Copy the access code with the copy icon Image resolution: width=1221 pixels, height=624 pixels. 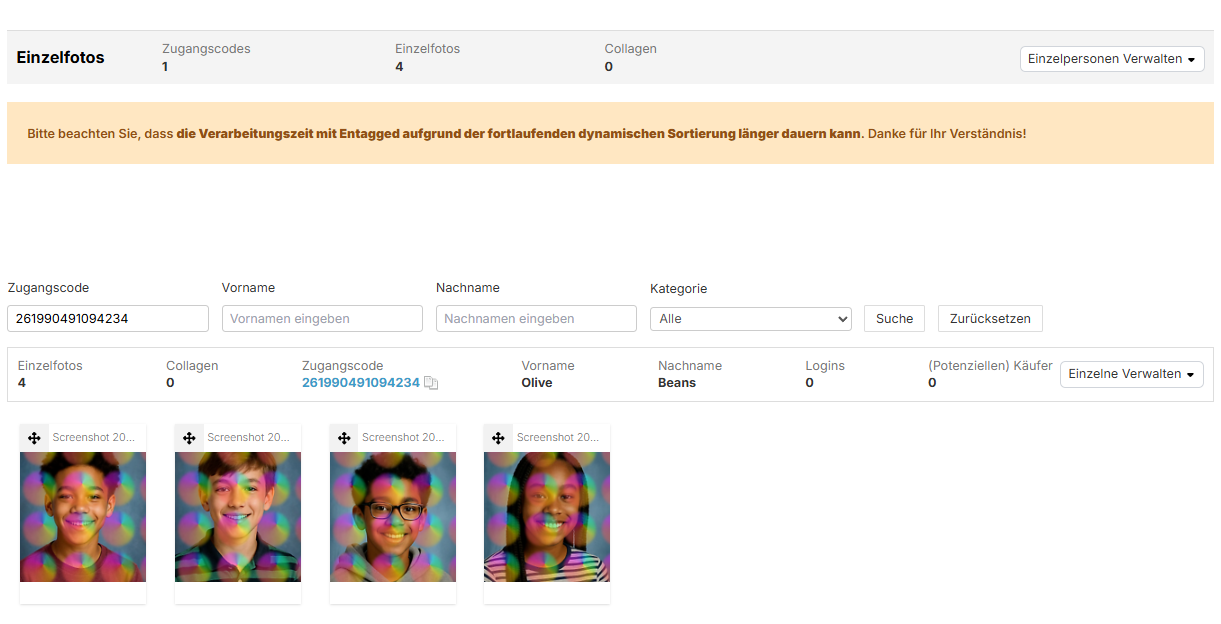click(431, 383)
